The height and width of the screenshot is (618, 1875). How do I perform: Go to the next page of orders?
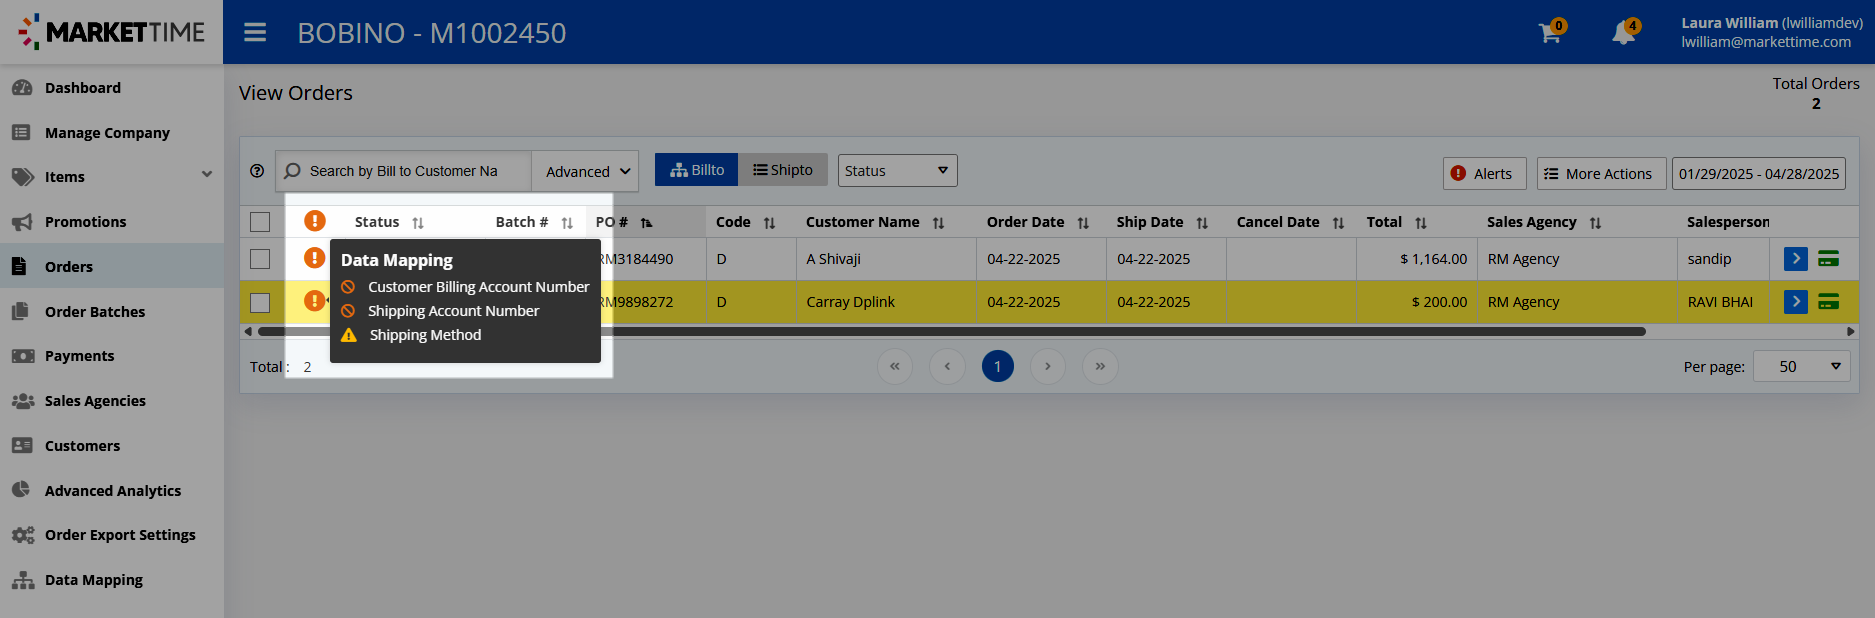pos(1048,367)
